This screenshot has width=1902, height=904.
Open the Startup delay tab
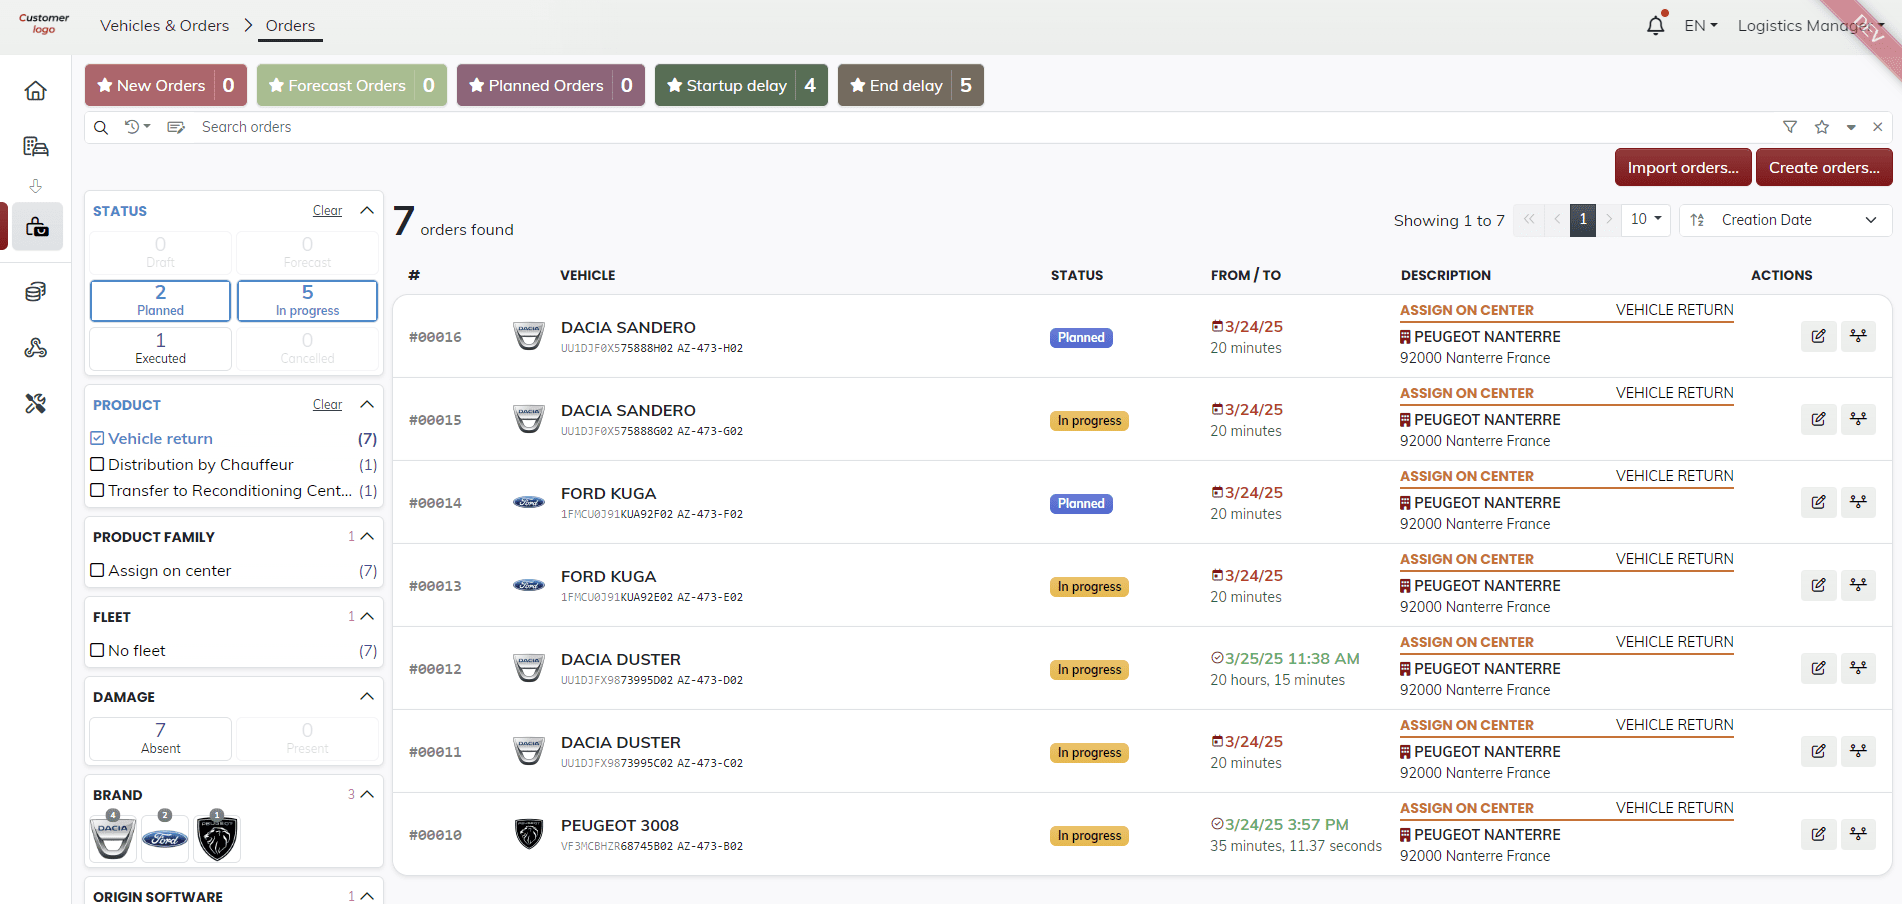coord(740,85)
